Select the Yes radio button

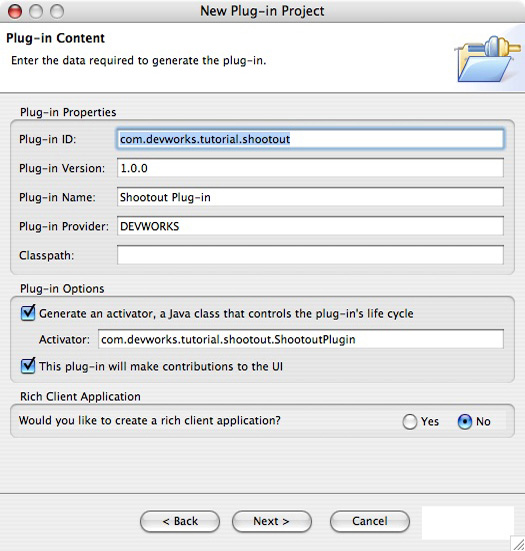pos(410,421)
